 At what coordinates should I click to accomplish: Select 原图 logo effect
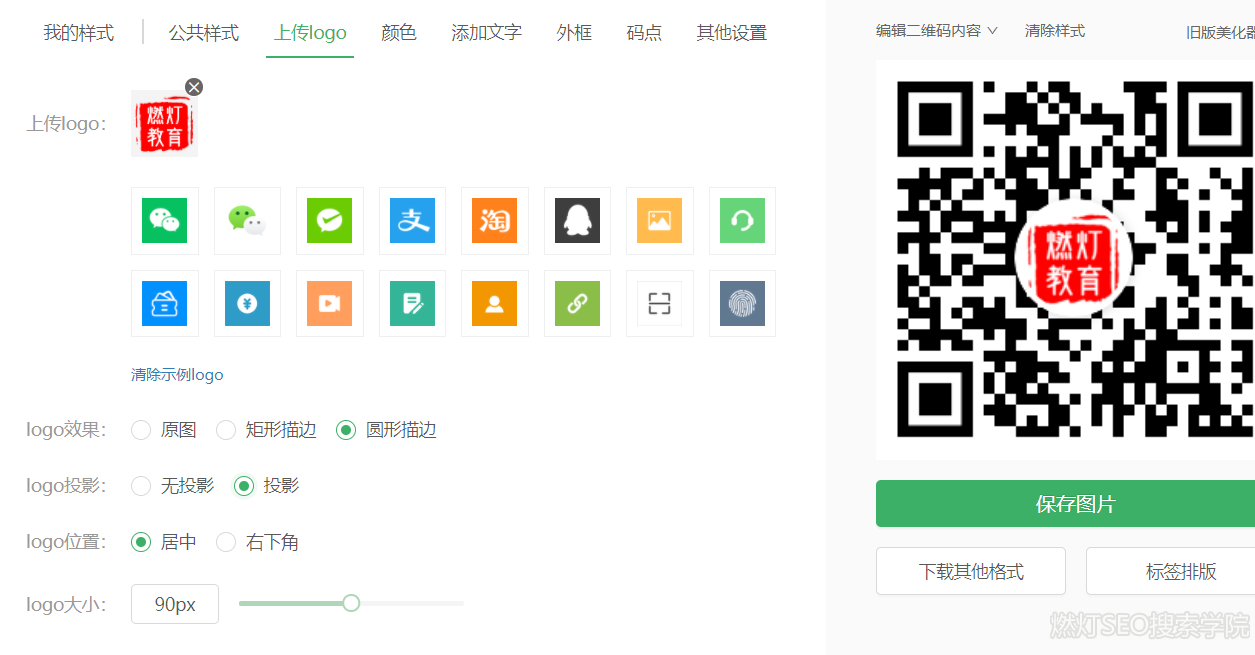click(141, 430)
